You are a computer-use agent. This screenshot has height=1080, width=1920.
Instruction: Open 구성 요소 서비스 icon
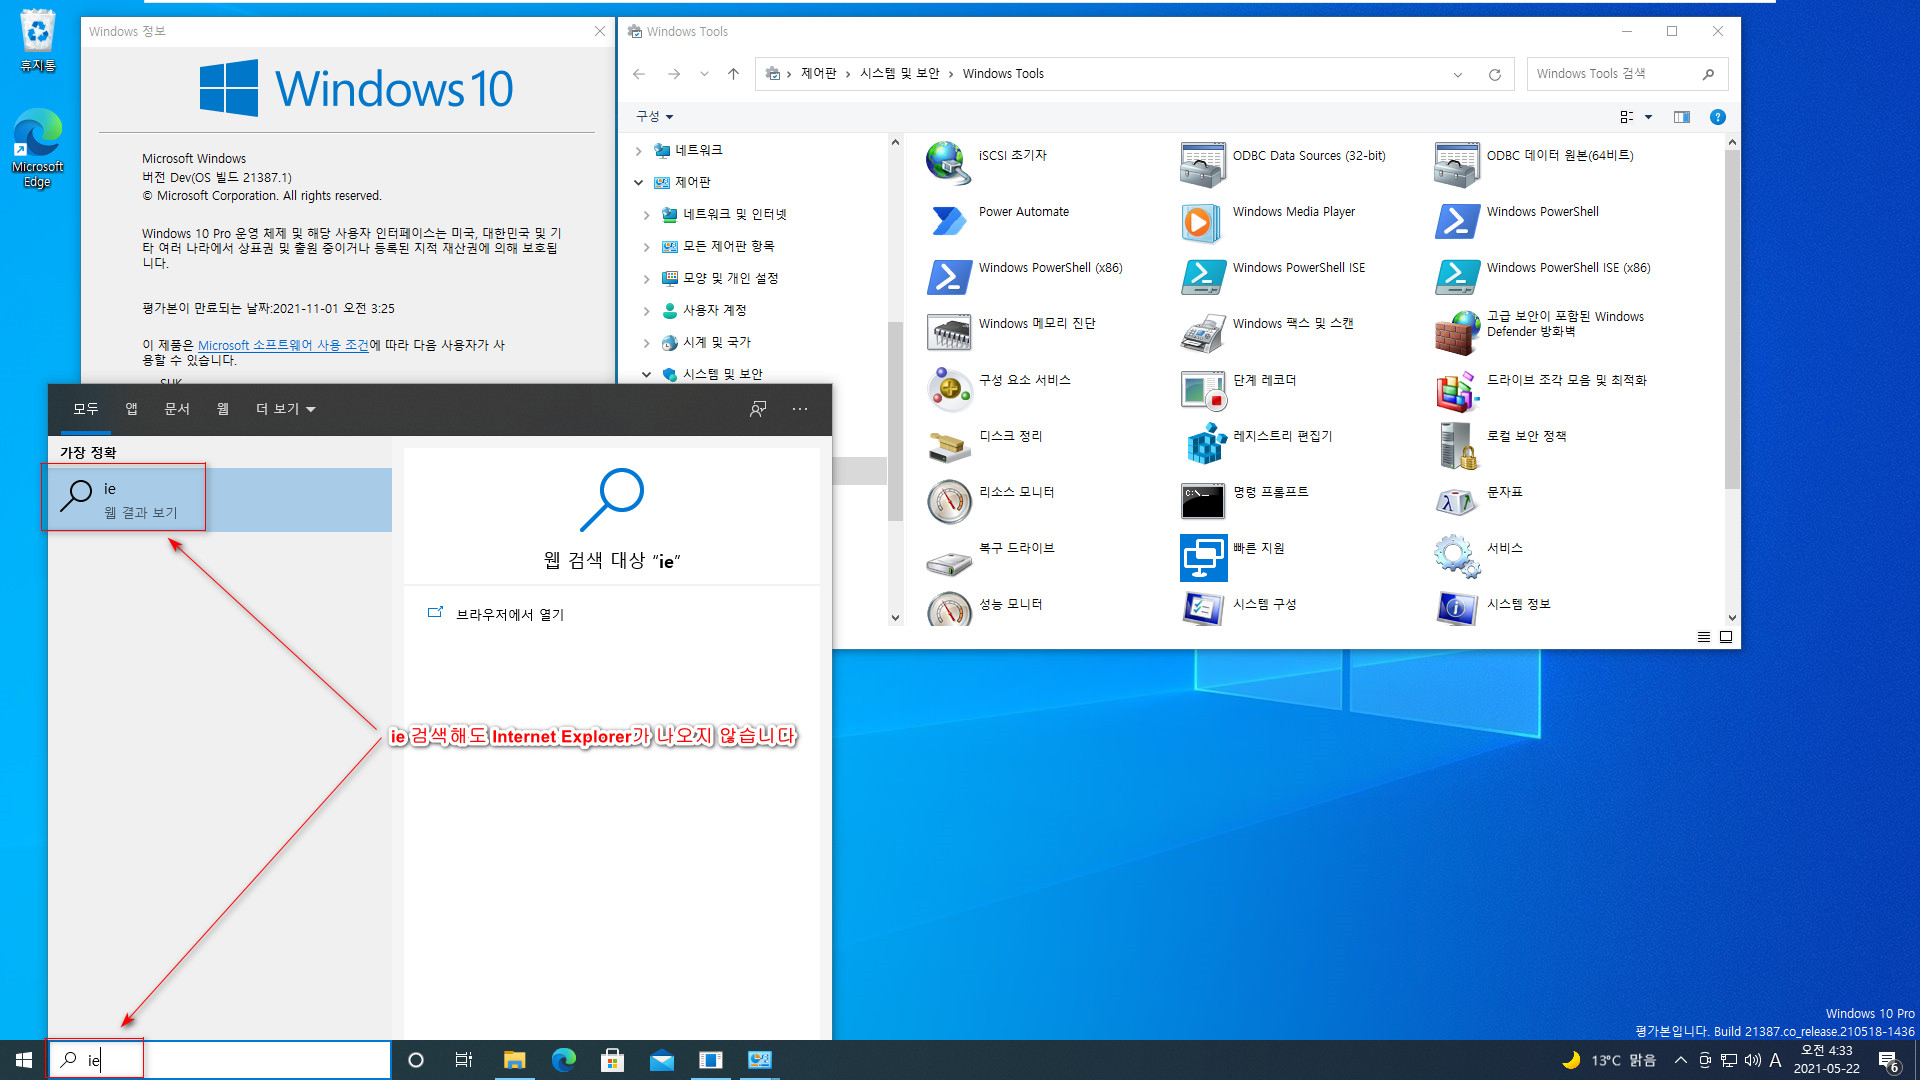click(x=948, y=388)
